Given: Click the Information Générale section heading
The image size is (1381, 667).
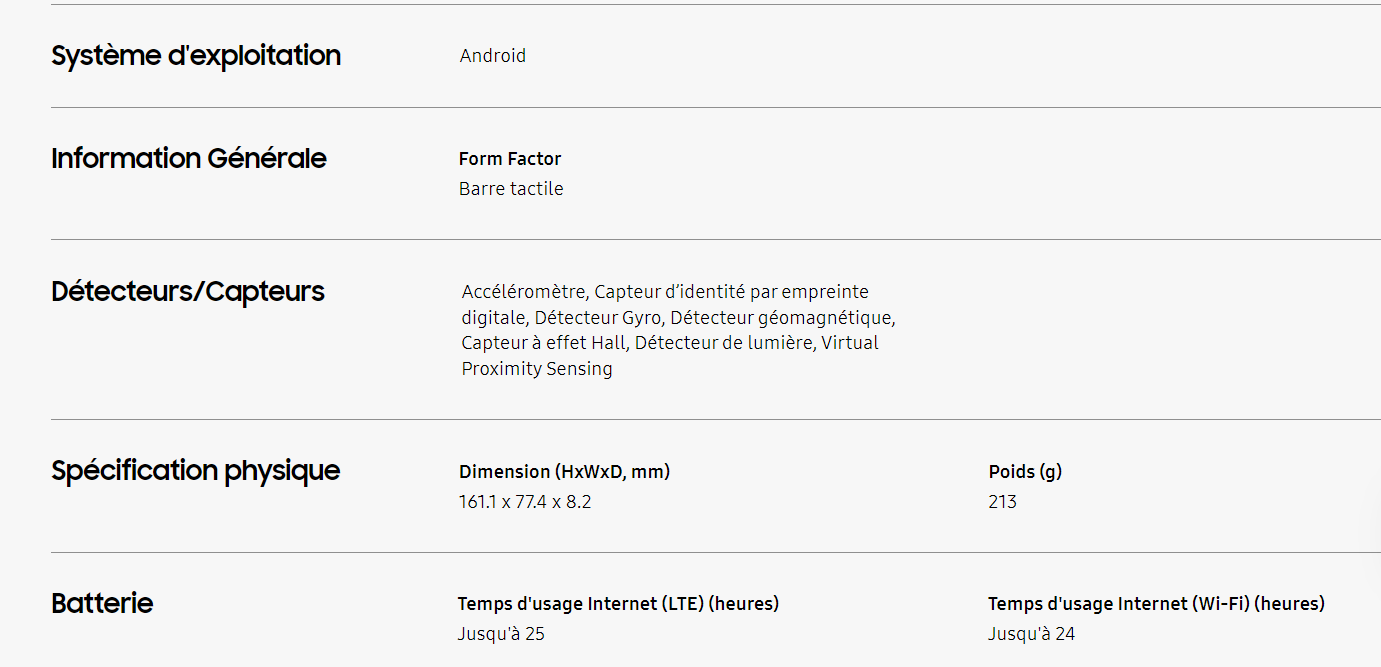Looking at the screenshot, I should click(189, 158).
